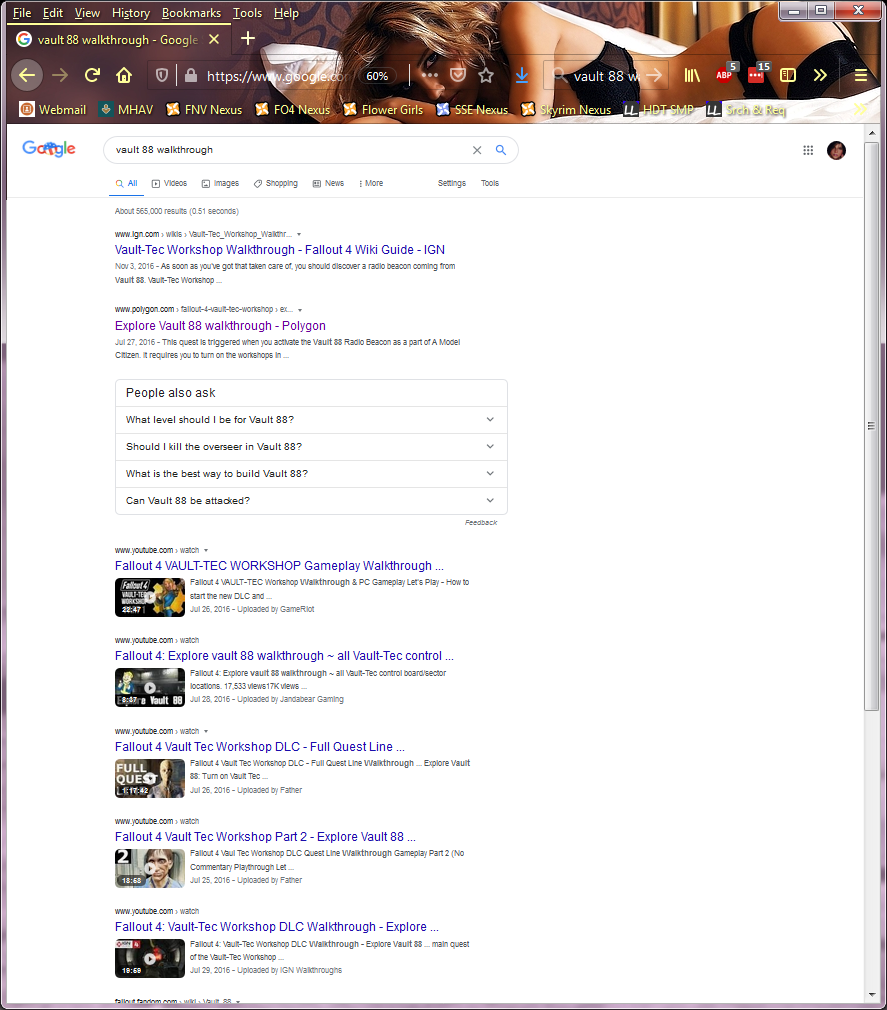
Task: Click the page vertical scrollbar thumb
Action: (x=871, y=426)
